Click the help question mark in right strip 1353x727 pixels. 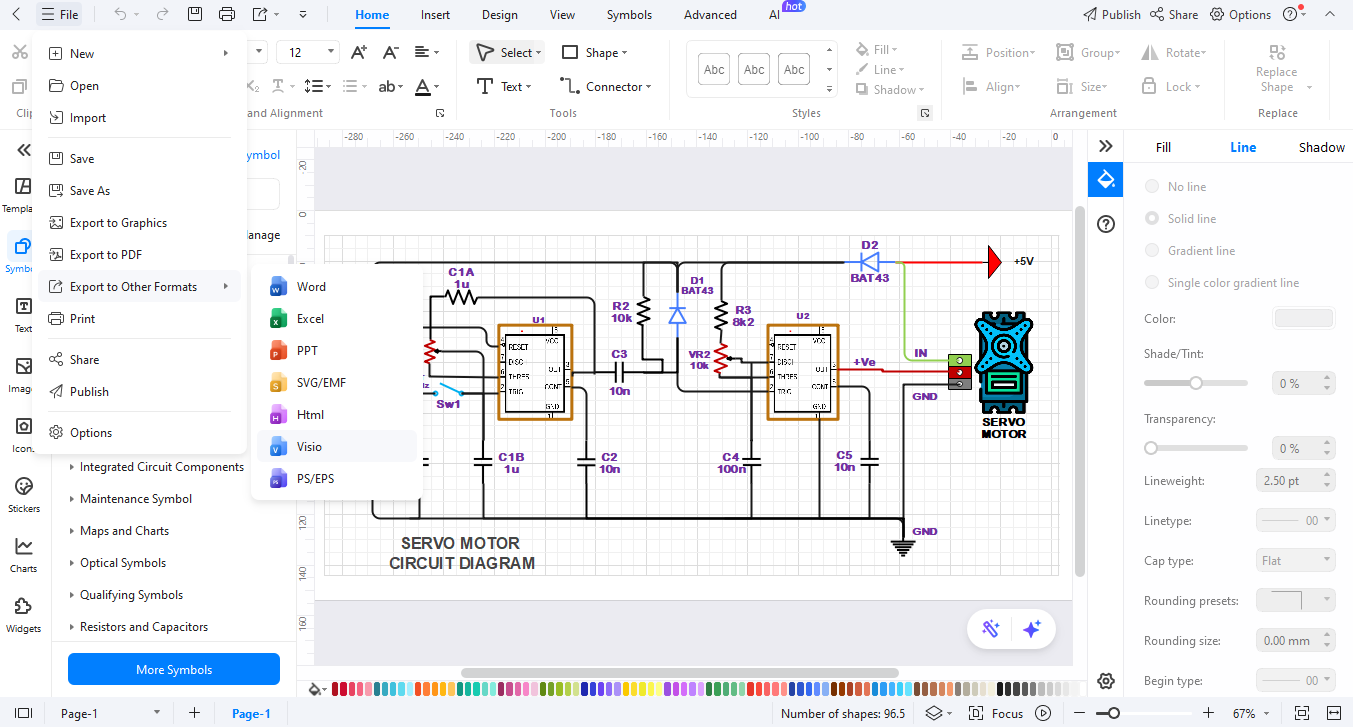[1105, 224]
